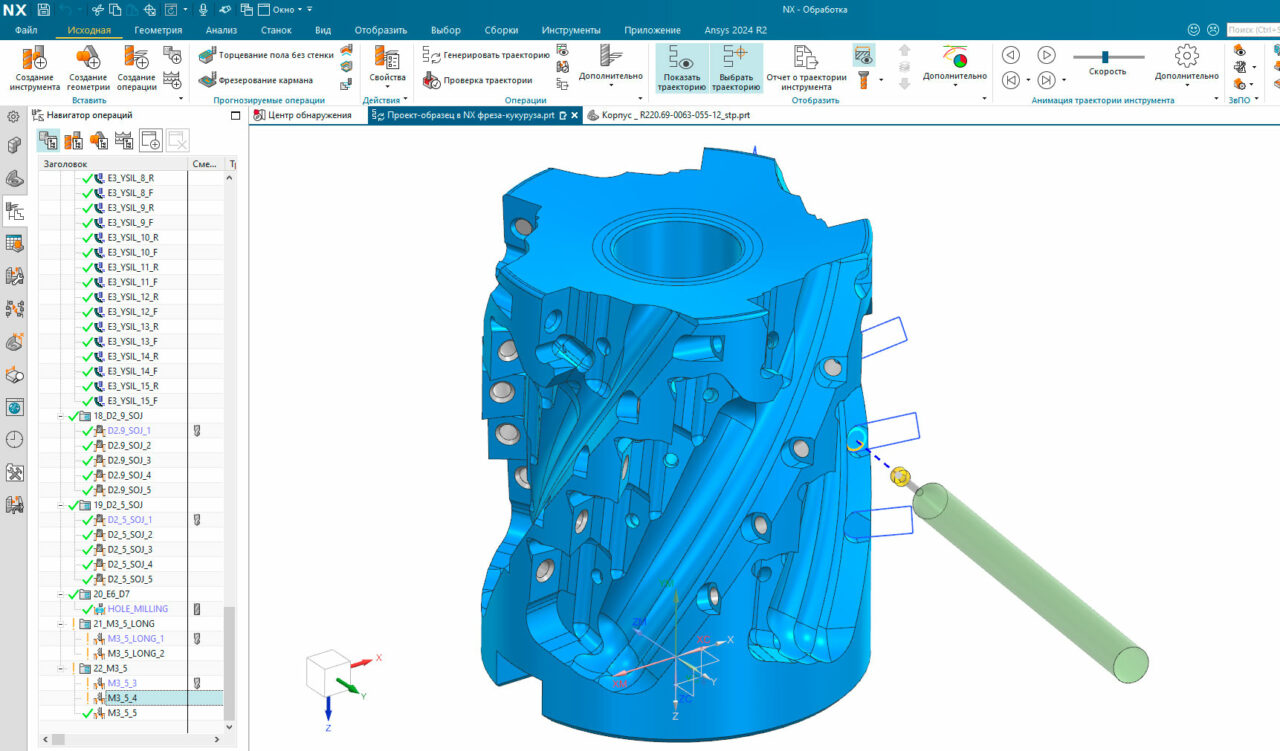Screen dimensions: 1280x751
Task: Switch to Корпус R220.69 document tab
Action: 675,115
